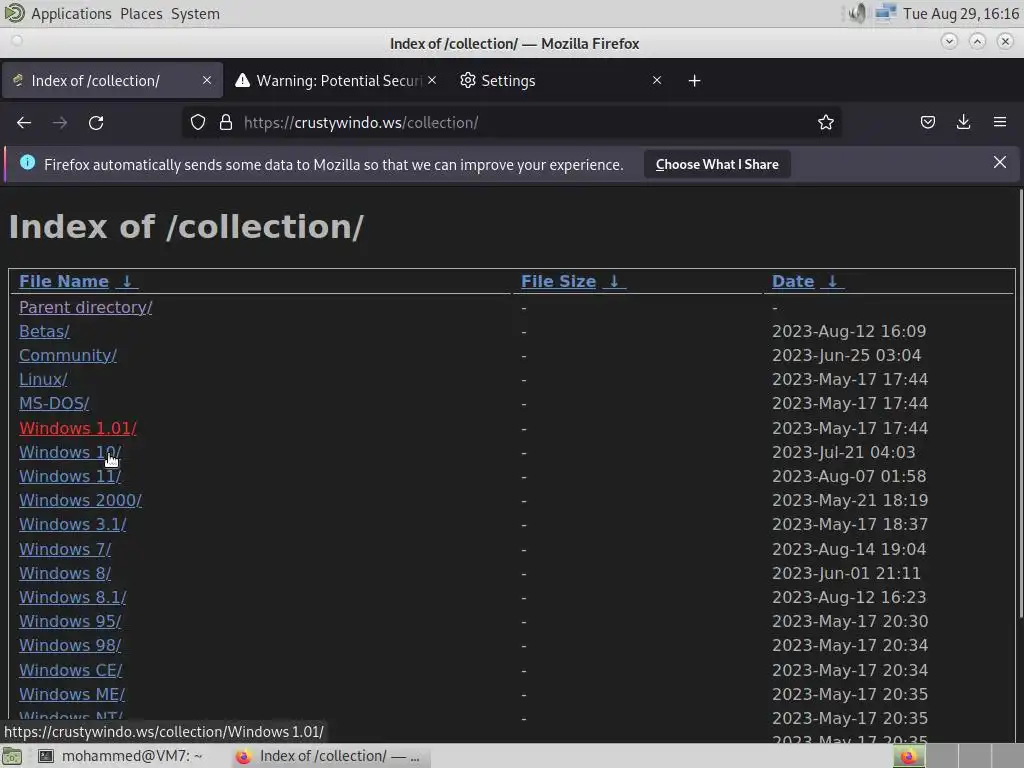This screenshot has height=768, width=1024.
Task: Open the Windows 95/ folder
Action: tap(70, 622)
